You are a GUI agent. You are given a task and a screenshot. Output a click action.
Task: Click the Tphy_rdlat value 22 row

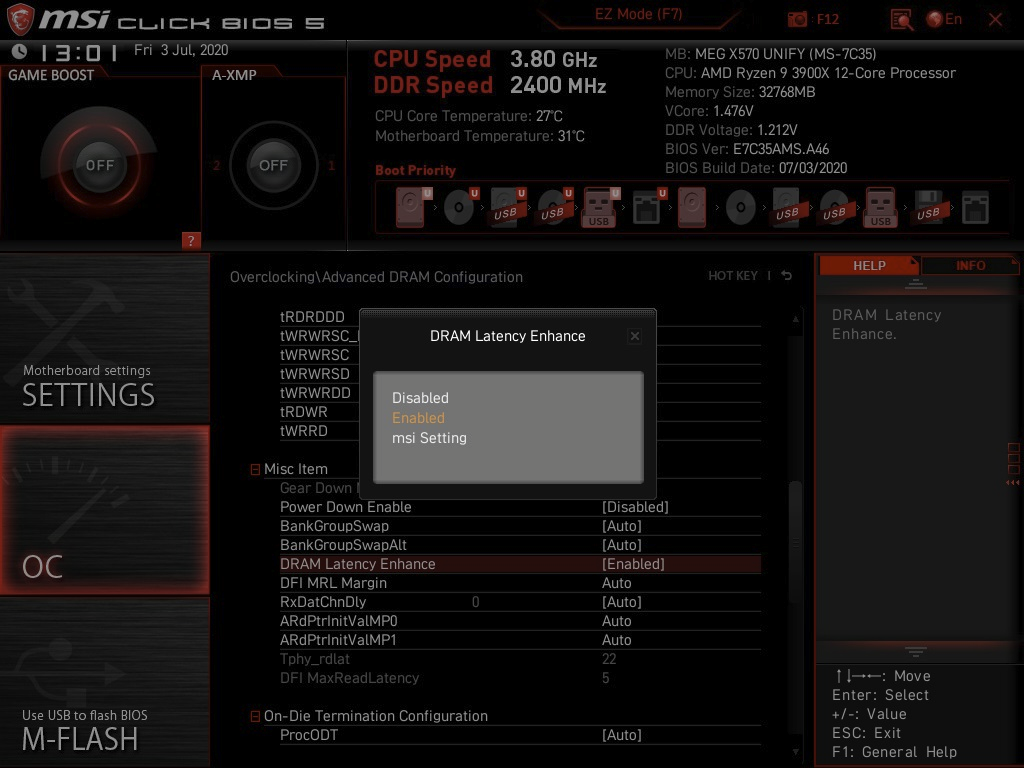519,659
